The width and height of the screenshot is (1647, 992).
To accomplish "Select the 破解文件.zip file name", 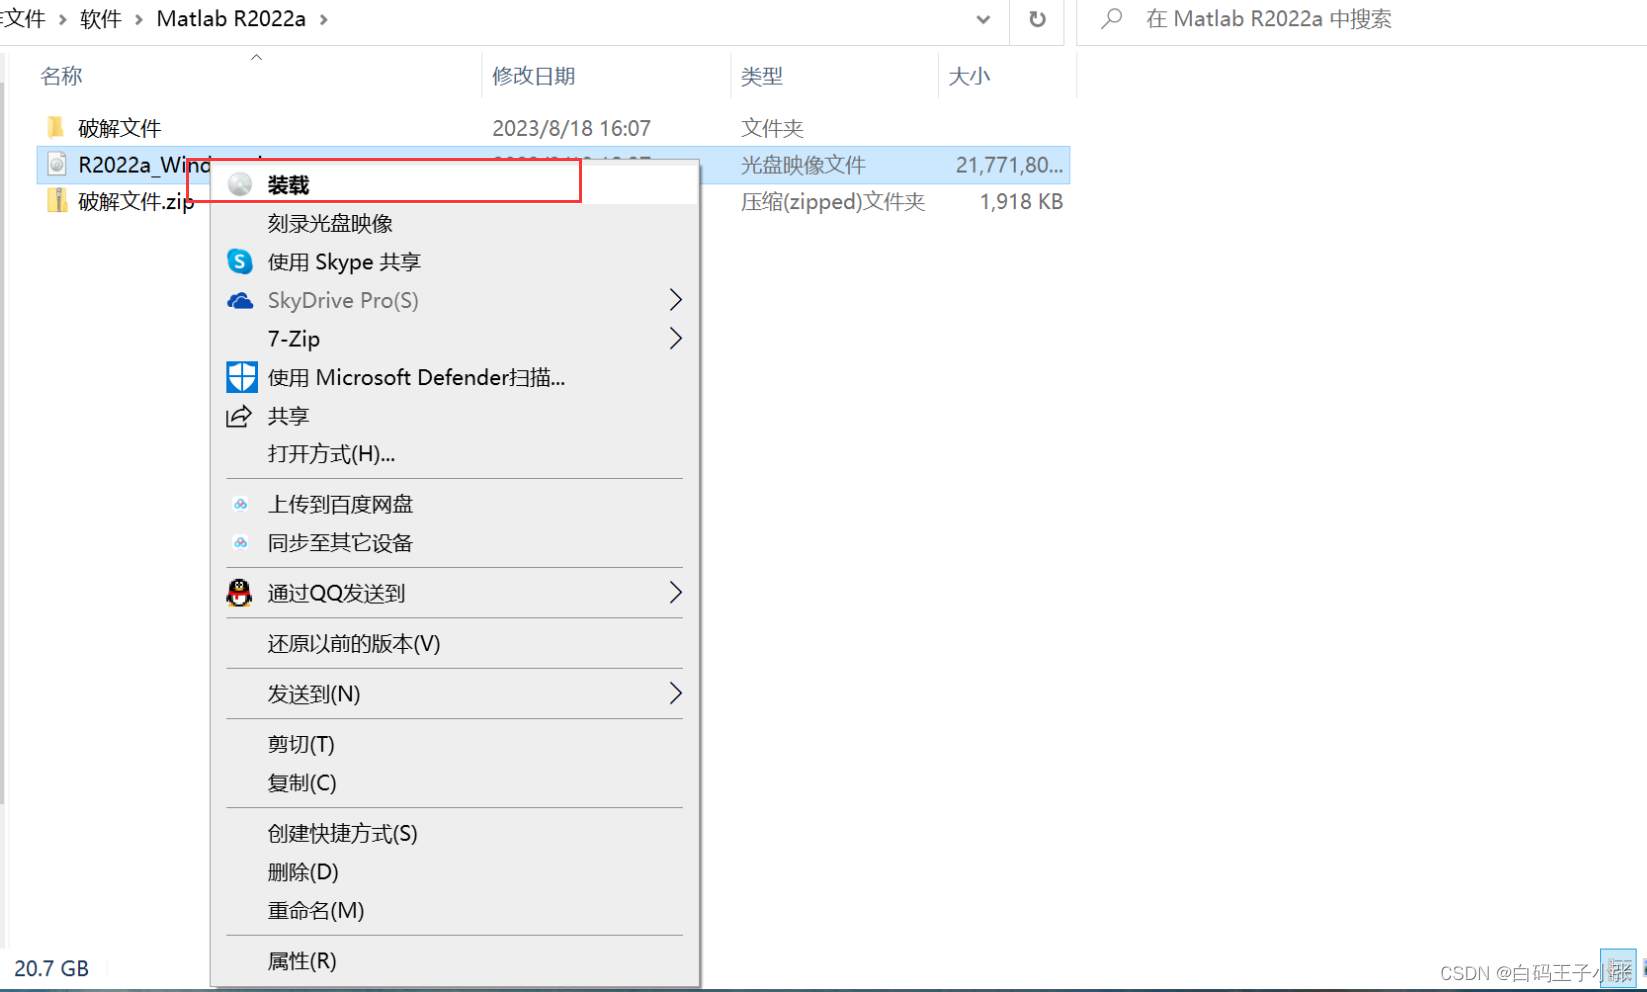I will pos(136,201).
